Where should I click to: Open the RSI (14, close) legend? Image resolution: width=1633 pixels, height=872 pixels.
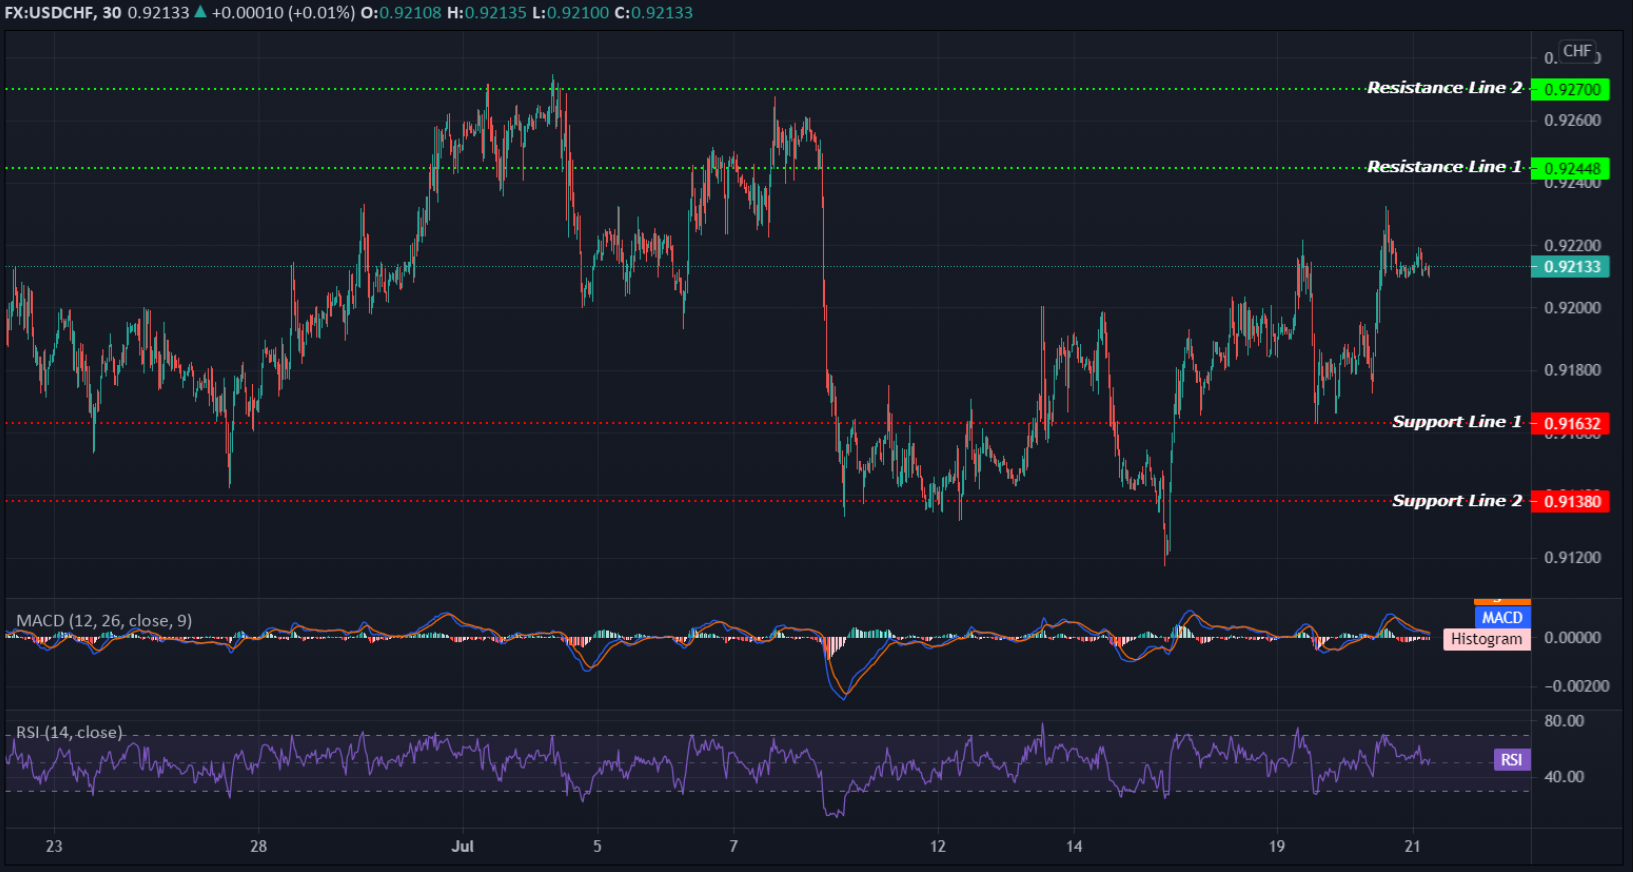[x=69, y=733]
